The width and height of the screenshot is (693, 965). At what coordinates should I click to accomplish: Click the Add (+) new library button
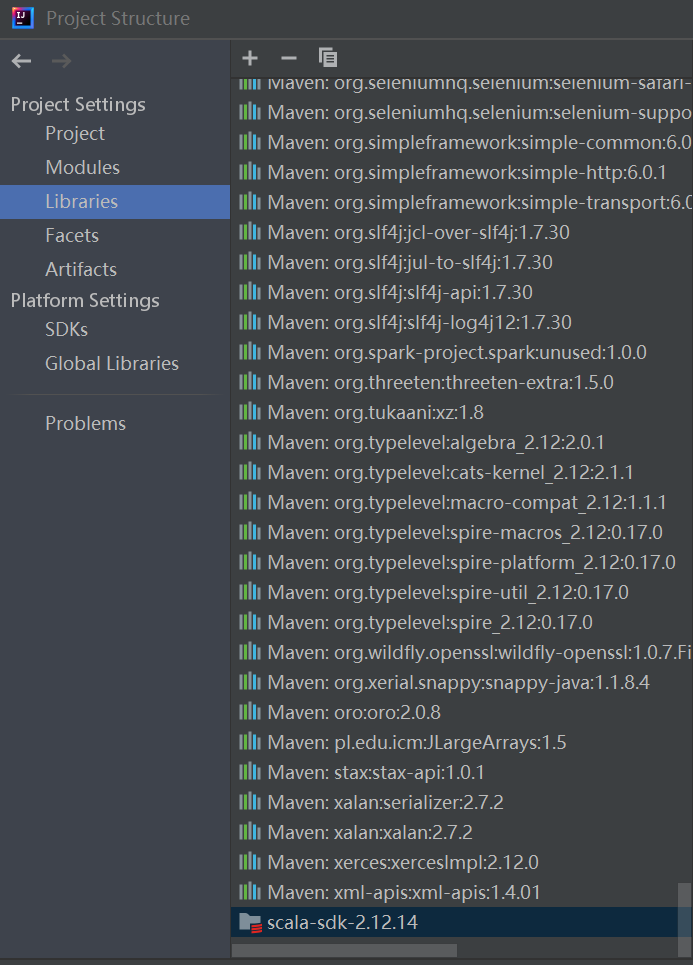pos(250,58)
